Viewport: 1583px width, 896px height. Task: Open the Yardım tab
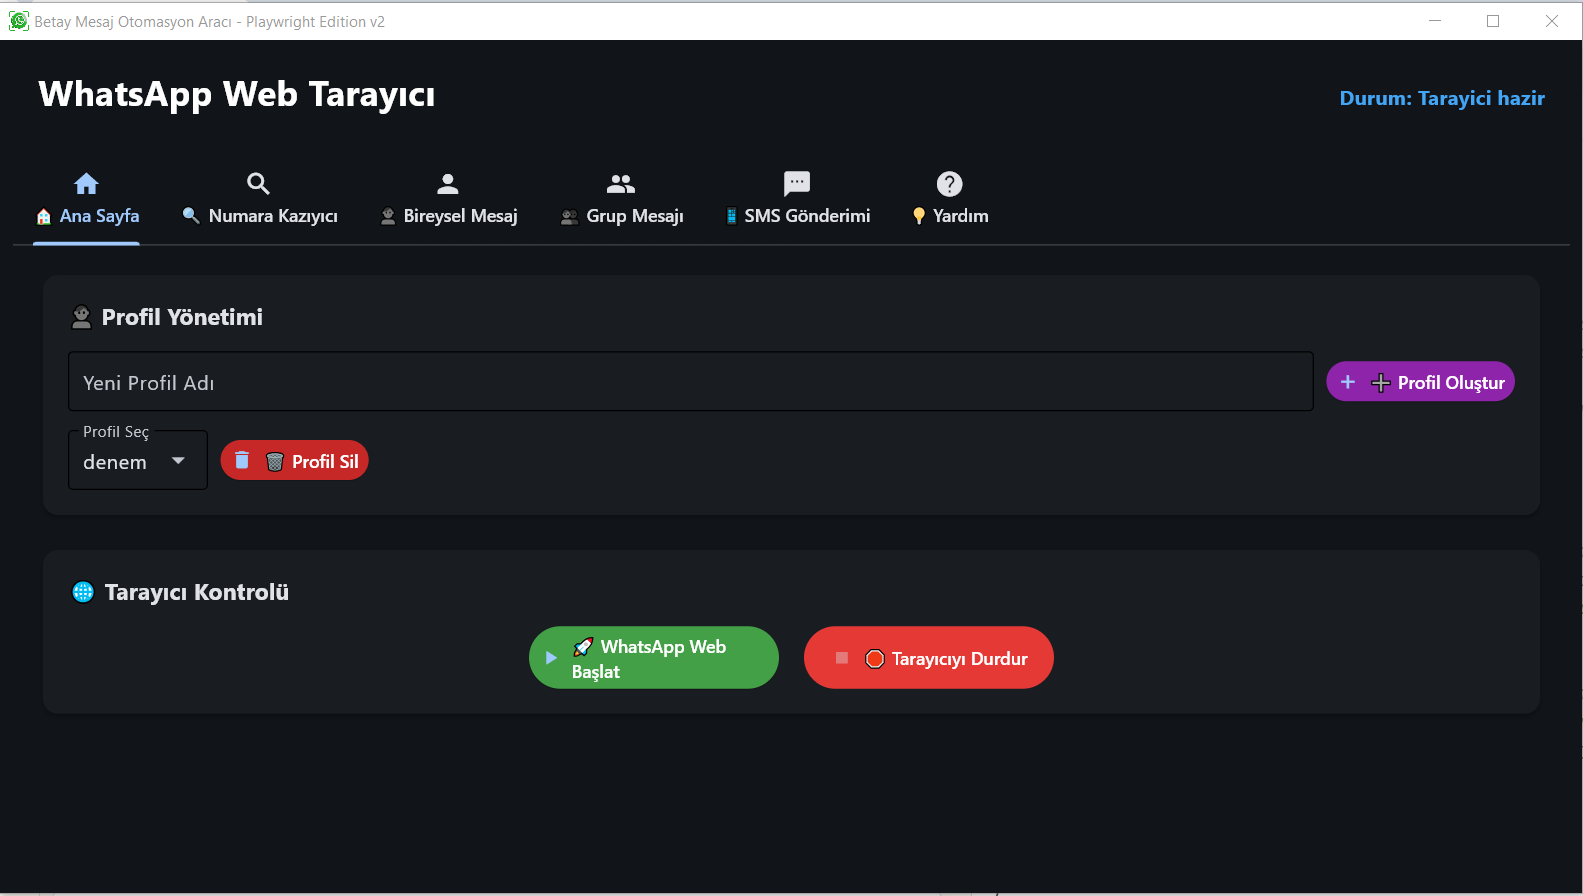coord(950,203)
